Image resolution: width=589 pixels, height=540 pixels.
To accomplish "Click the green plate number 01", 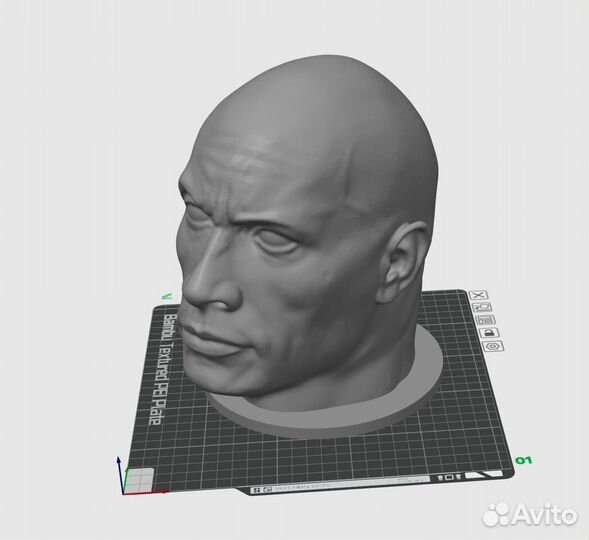I will (x=524, y=460).
